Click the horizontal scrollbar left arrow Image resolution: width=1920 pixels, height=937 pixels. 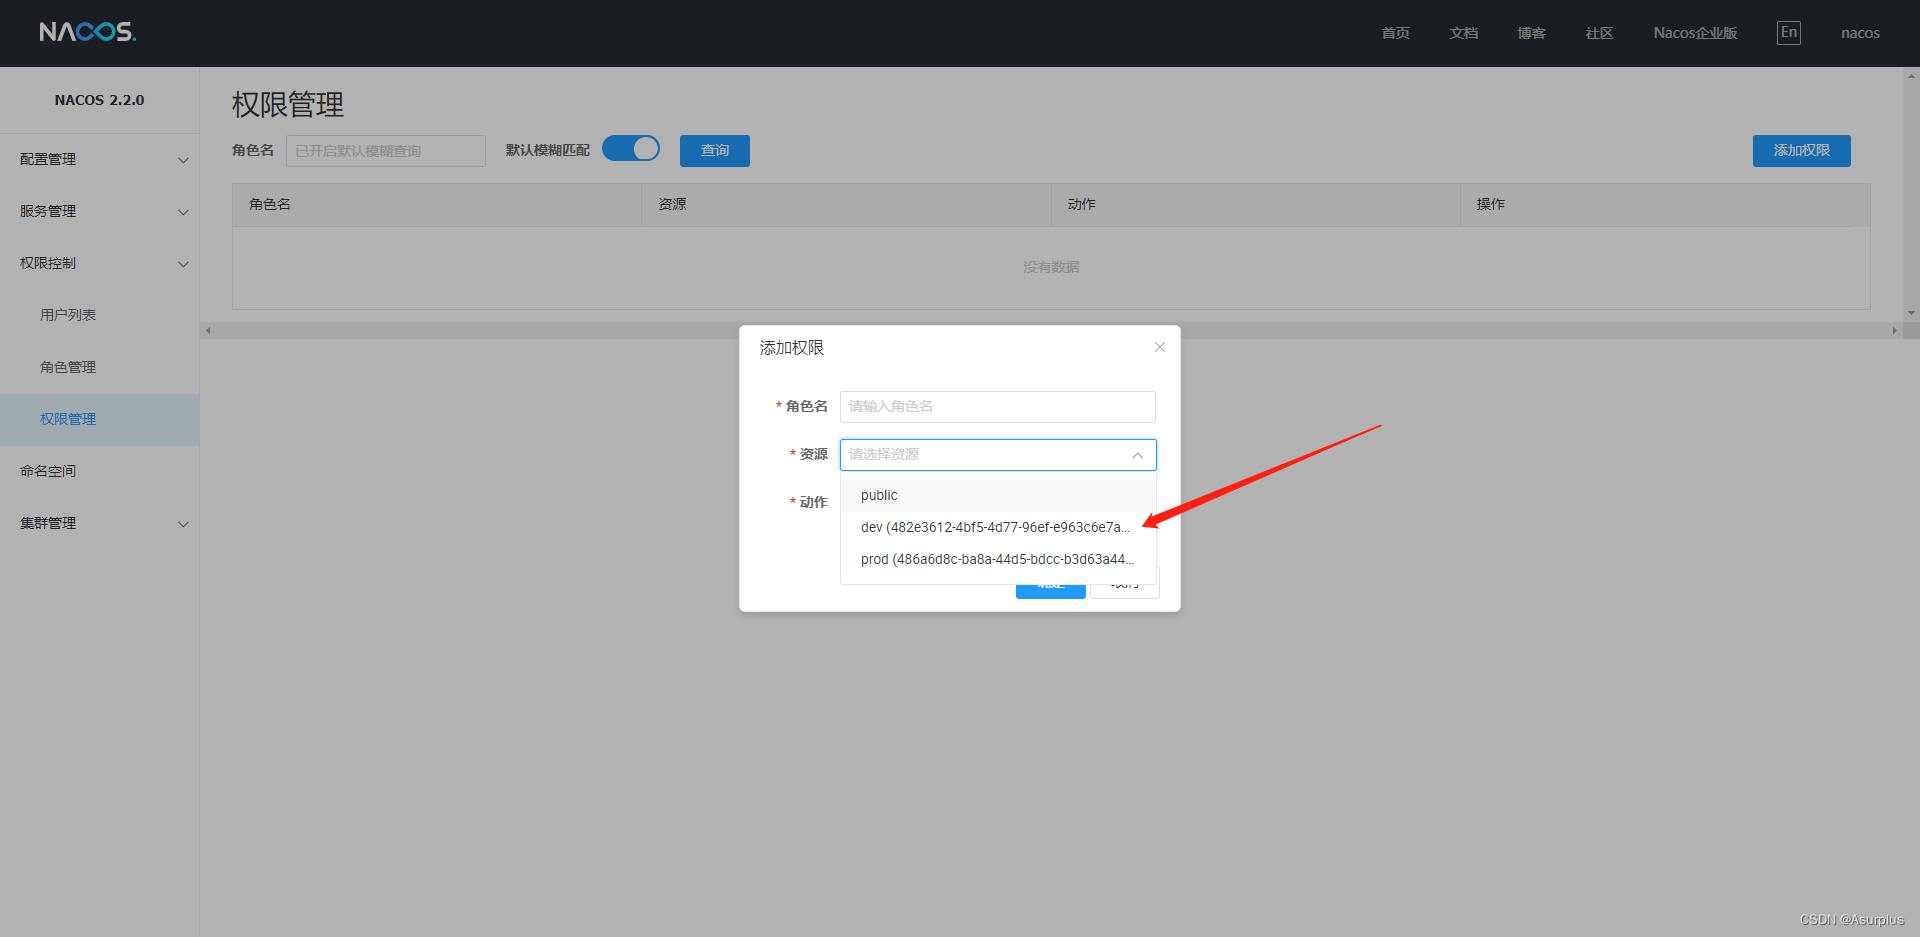tap(208, 330)
